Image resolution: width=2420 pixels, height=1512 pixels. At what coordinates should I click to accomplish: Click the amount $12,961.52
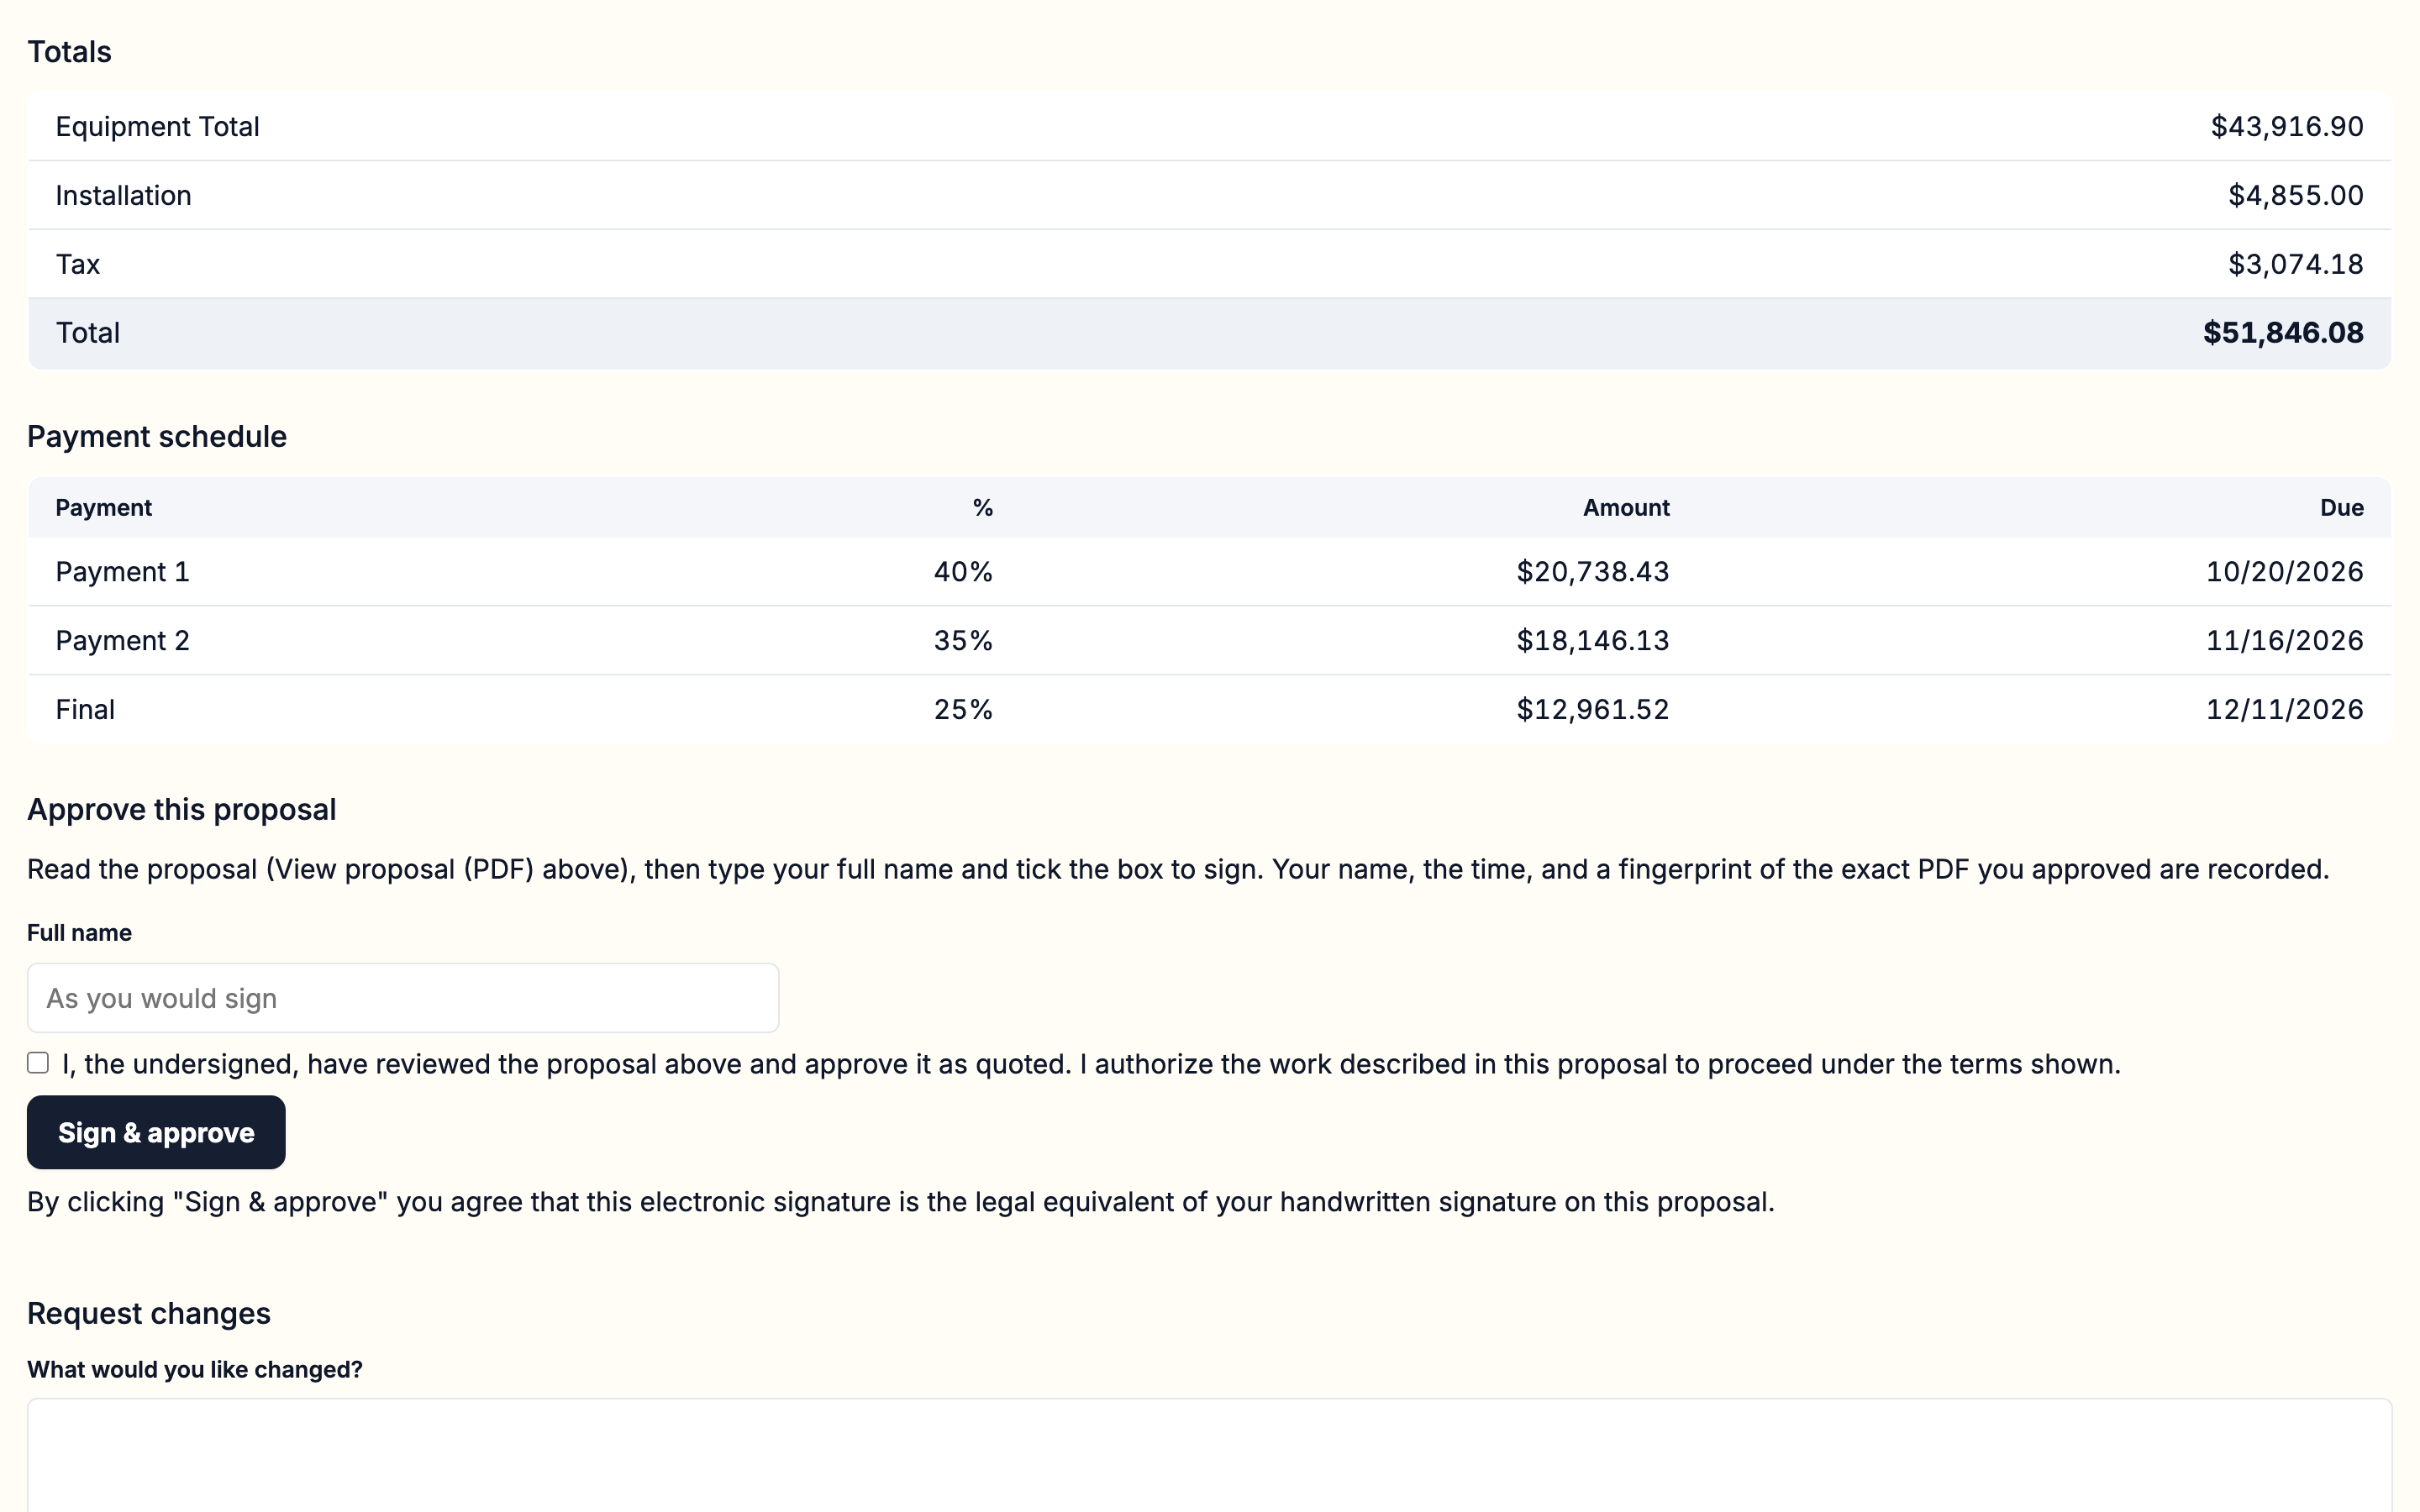pos(1593,710)
